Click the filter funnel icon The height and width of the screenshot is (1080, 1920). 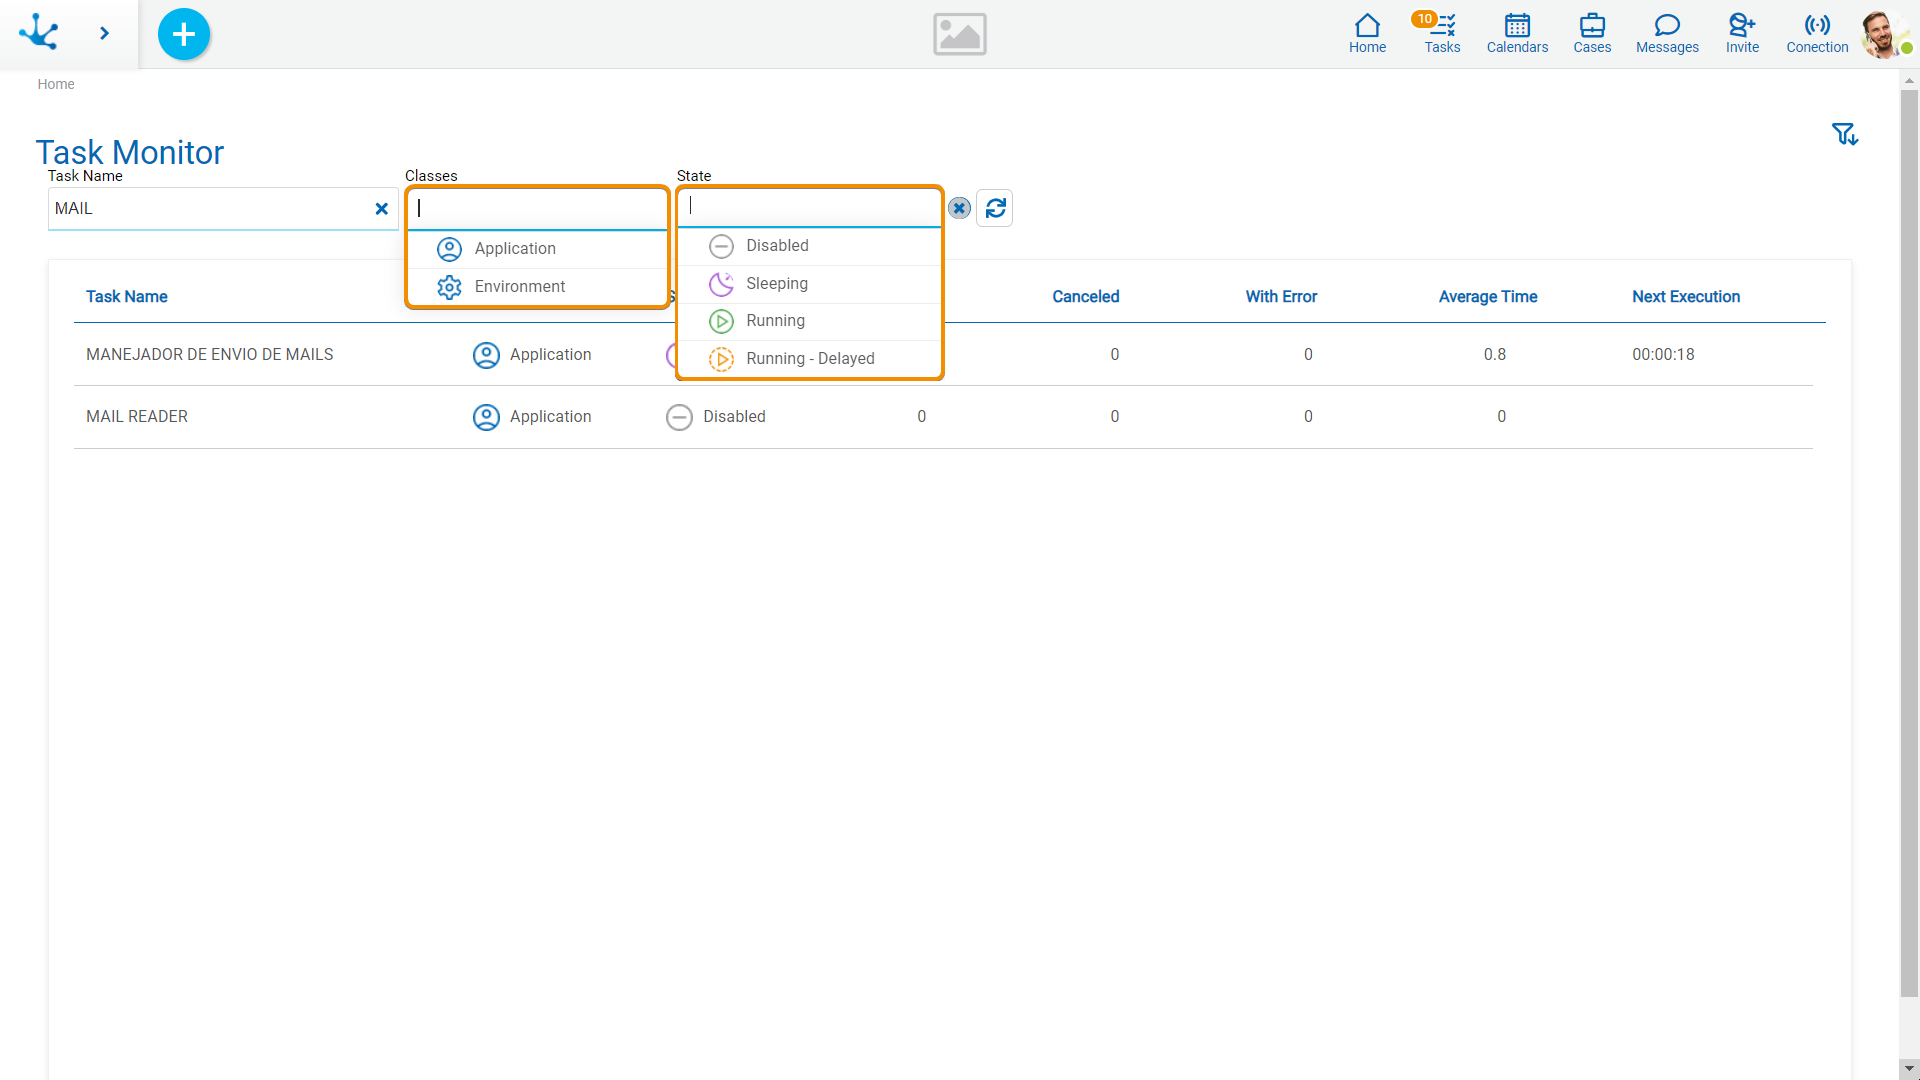pos(1844,134)
